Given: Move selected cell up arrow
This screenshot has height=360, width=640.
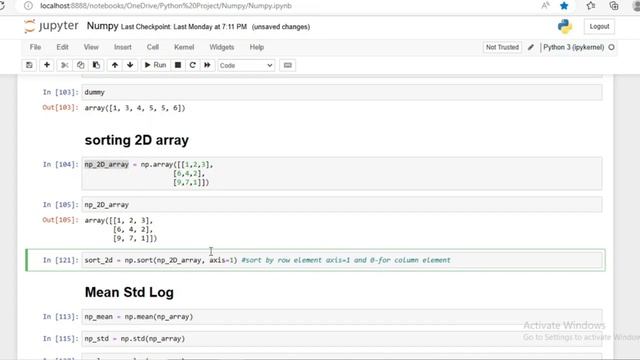Looking at the screenshot, I should click(x=115, y=65).
